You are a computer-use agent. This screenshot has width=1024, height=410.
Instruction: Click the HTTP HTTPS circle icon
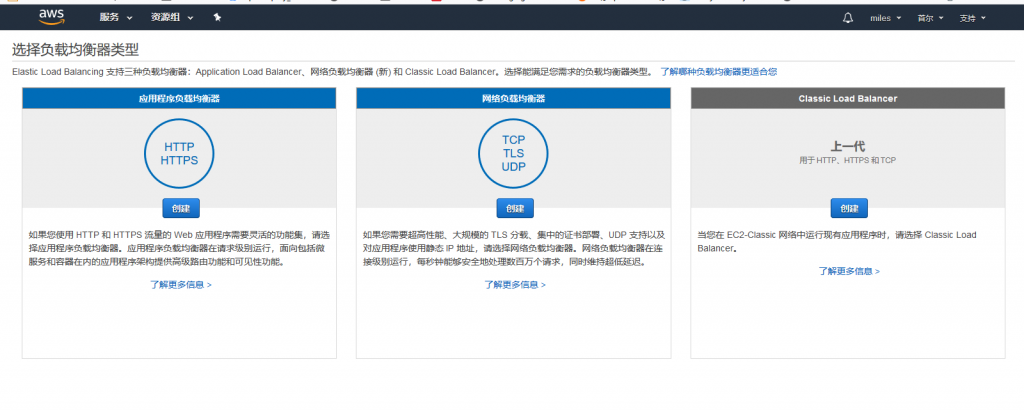point(179,153)
